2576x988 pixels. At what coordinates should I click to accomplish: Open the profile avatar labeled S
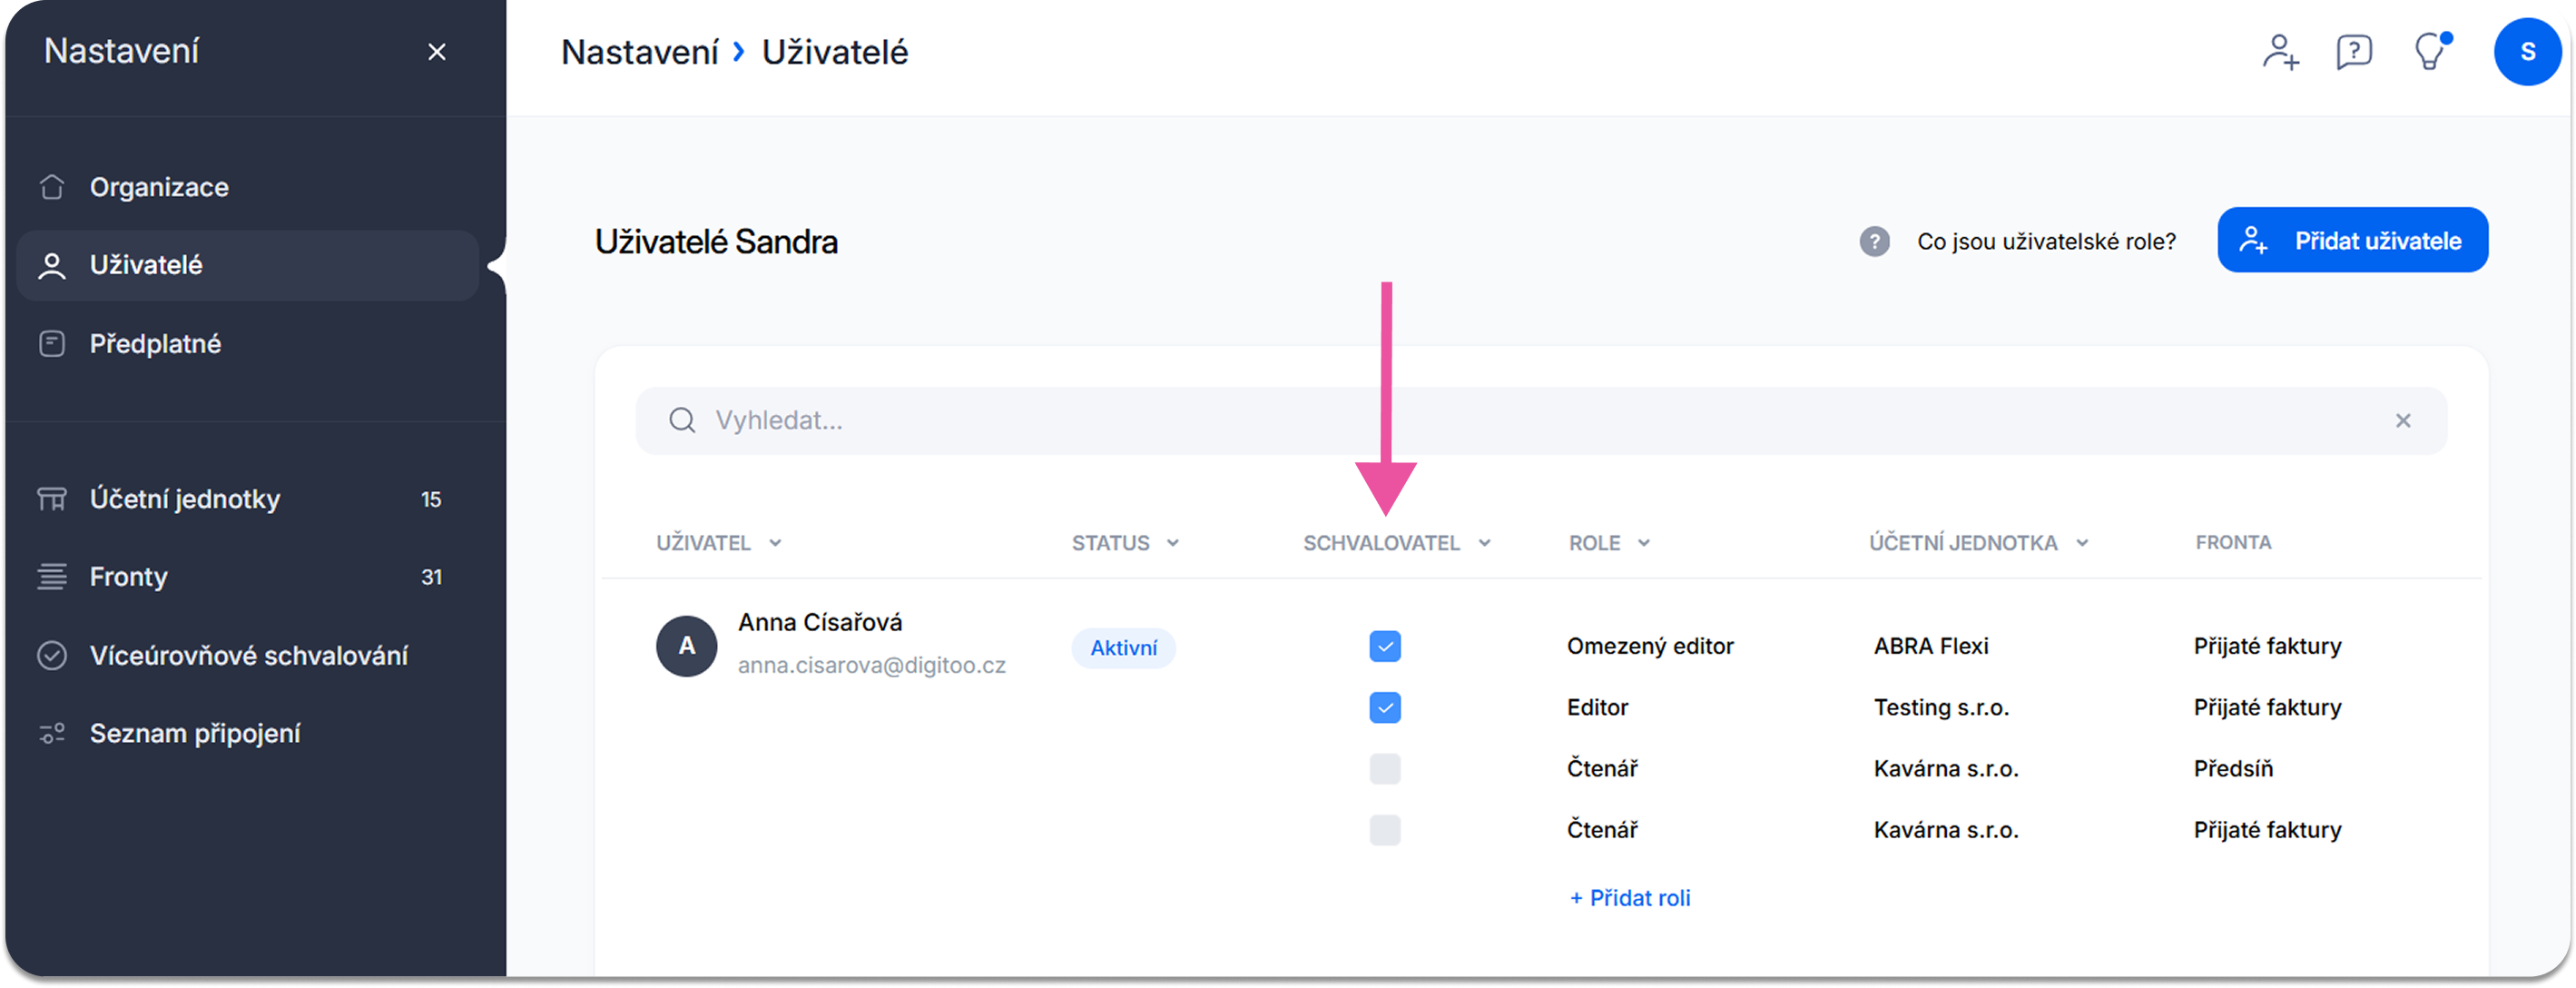pos(2526,52)
